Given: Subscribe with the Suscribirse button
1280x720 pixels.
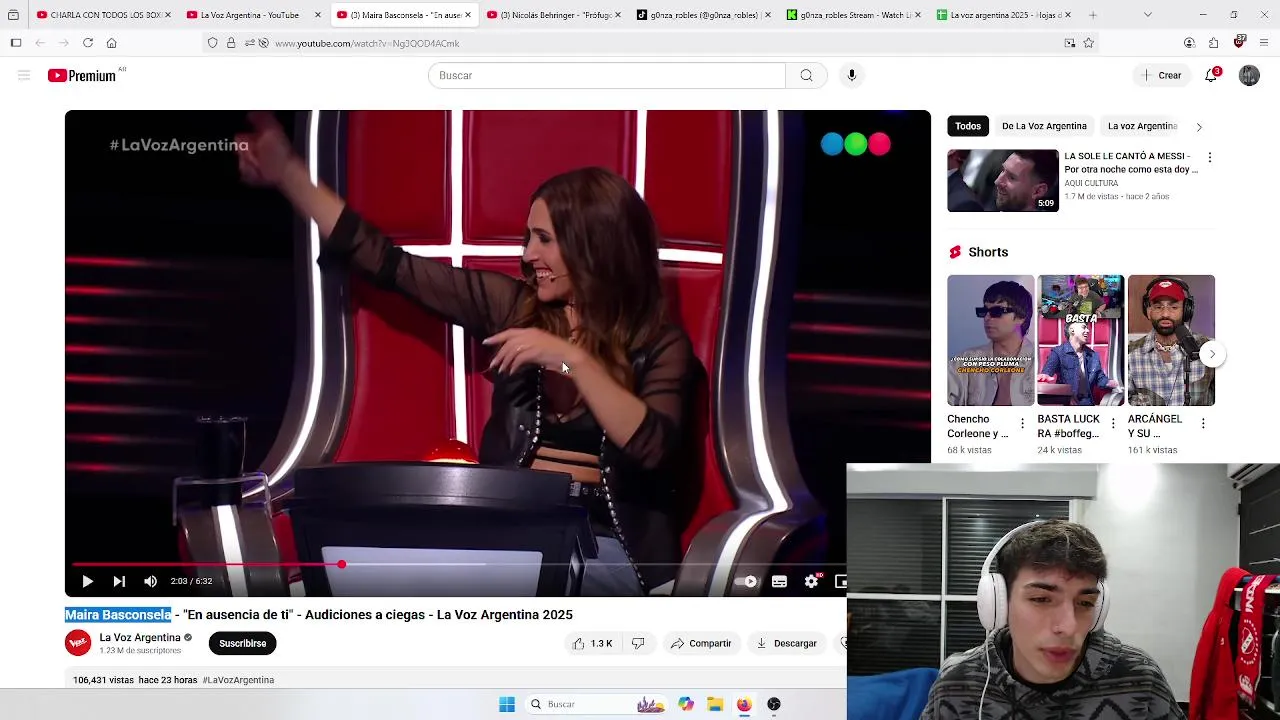Looking at the screenshot, I should [x=242, y=643].
